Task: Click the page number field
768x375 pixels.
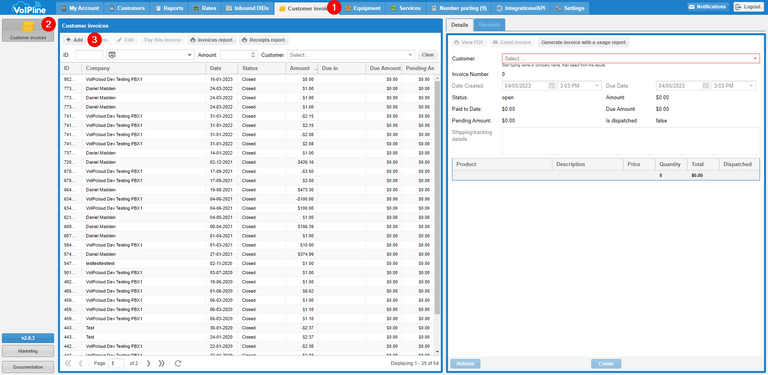Action: tap(117, 364)
